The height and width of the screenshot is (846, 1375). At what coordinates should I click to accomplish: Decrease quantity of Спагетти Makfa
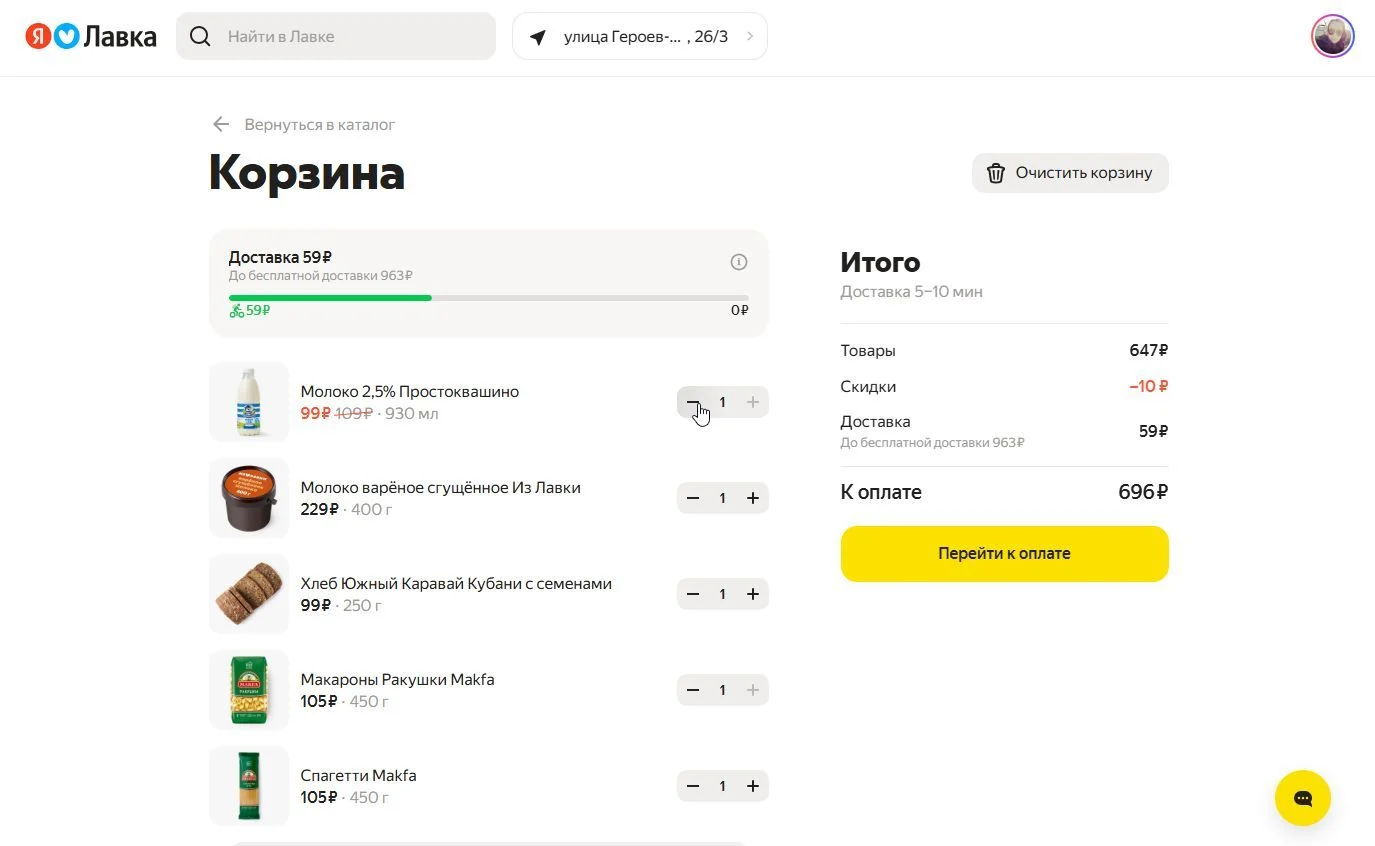pos(693,786)
